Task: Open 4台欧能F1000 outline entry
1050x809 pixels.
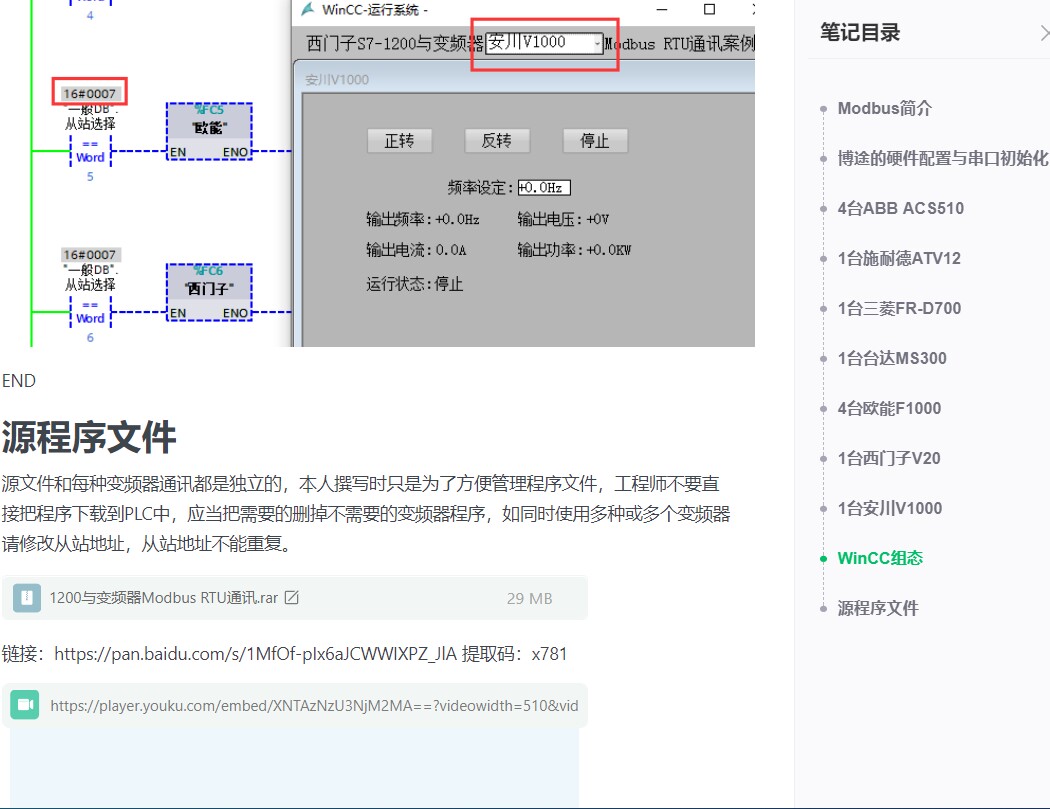Action: pos(889,409)
